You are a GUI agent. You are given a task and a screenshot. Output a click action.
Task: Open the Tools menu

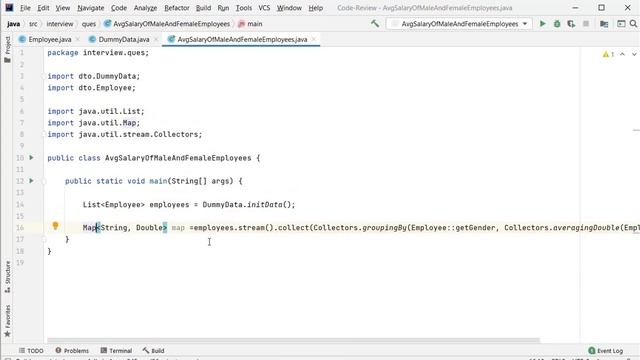coord(244,8)
